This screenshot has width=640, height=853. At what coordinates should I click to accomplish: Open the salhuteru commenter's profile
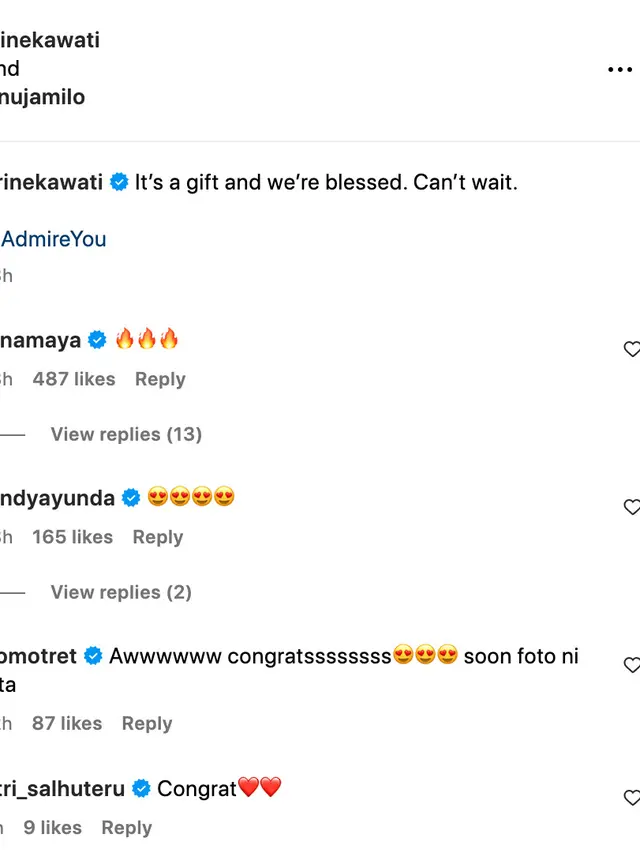(x=63, y=789)
